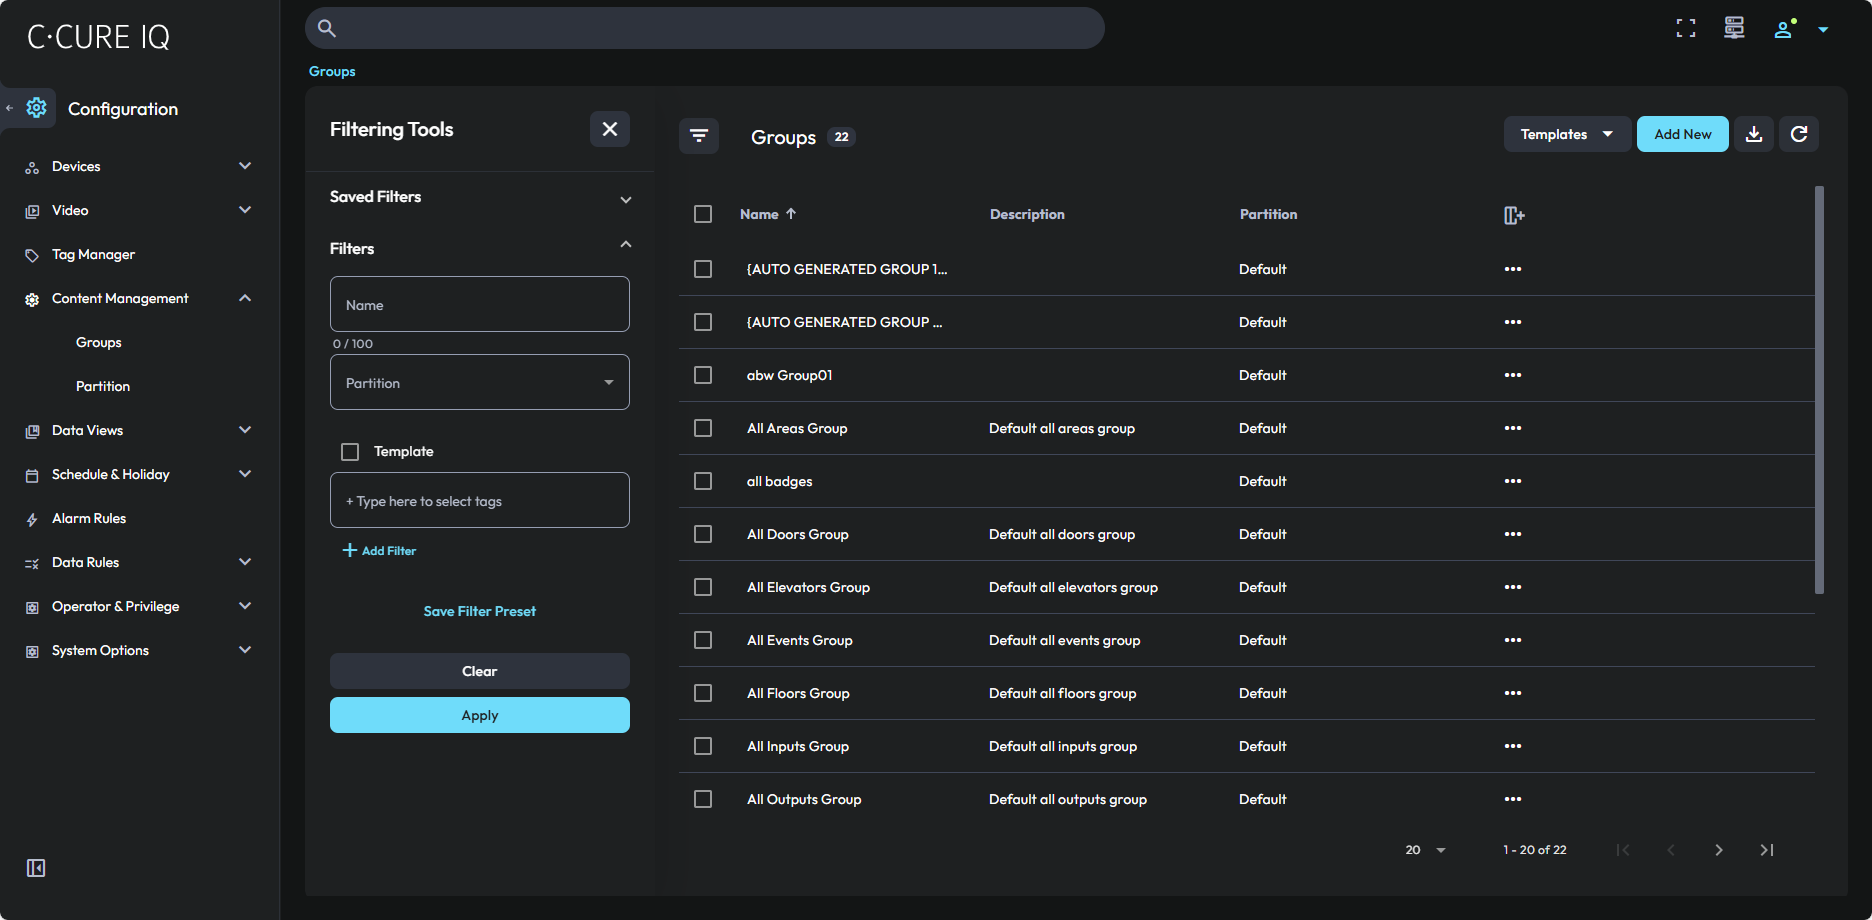The width and height of the screenshot is (1872, 920).
Task: Click the download/export groups icon
Action: click(1754, 134)
